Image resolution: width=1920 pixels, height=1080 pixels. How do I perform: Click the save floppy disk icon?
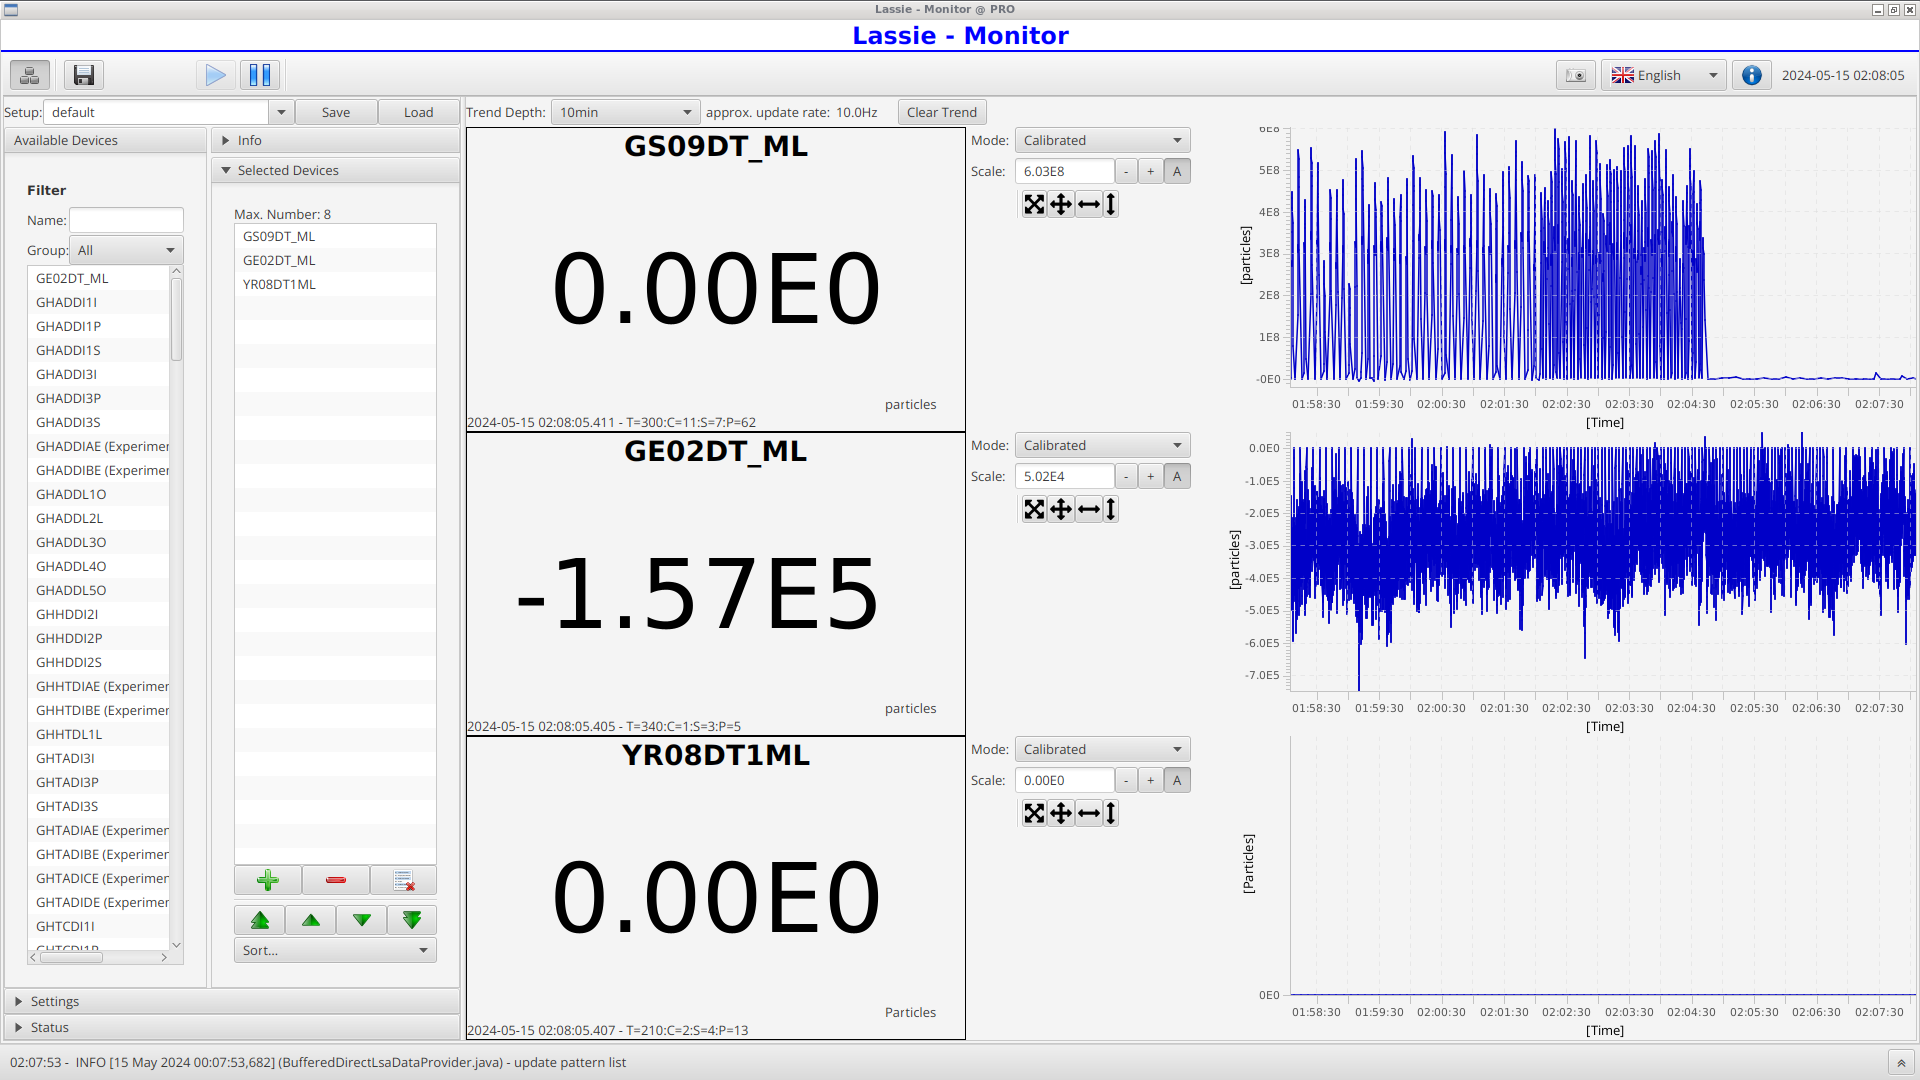point(84,75)
